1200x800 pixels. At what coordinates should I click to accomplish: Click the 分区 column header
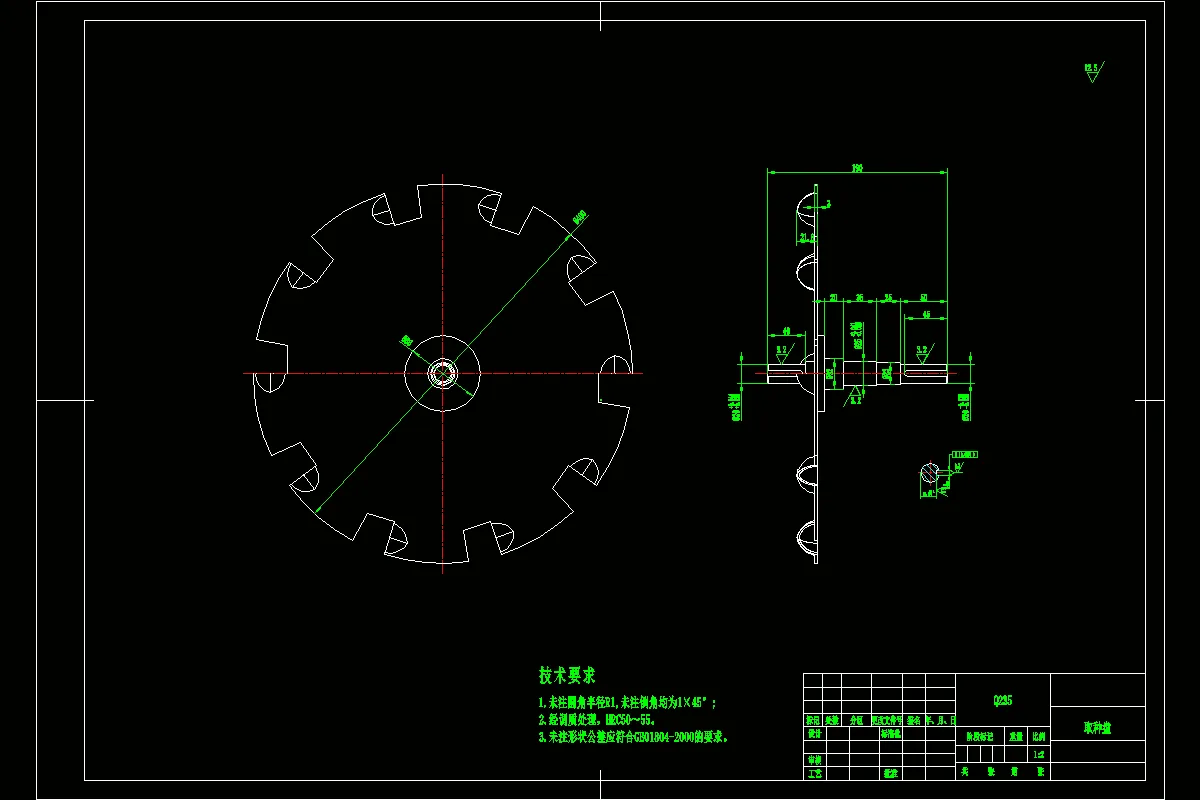856,720
